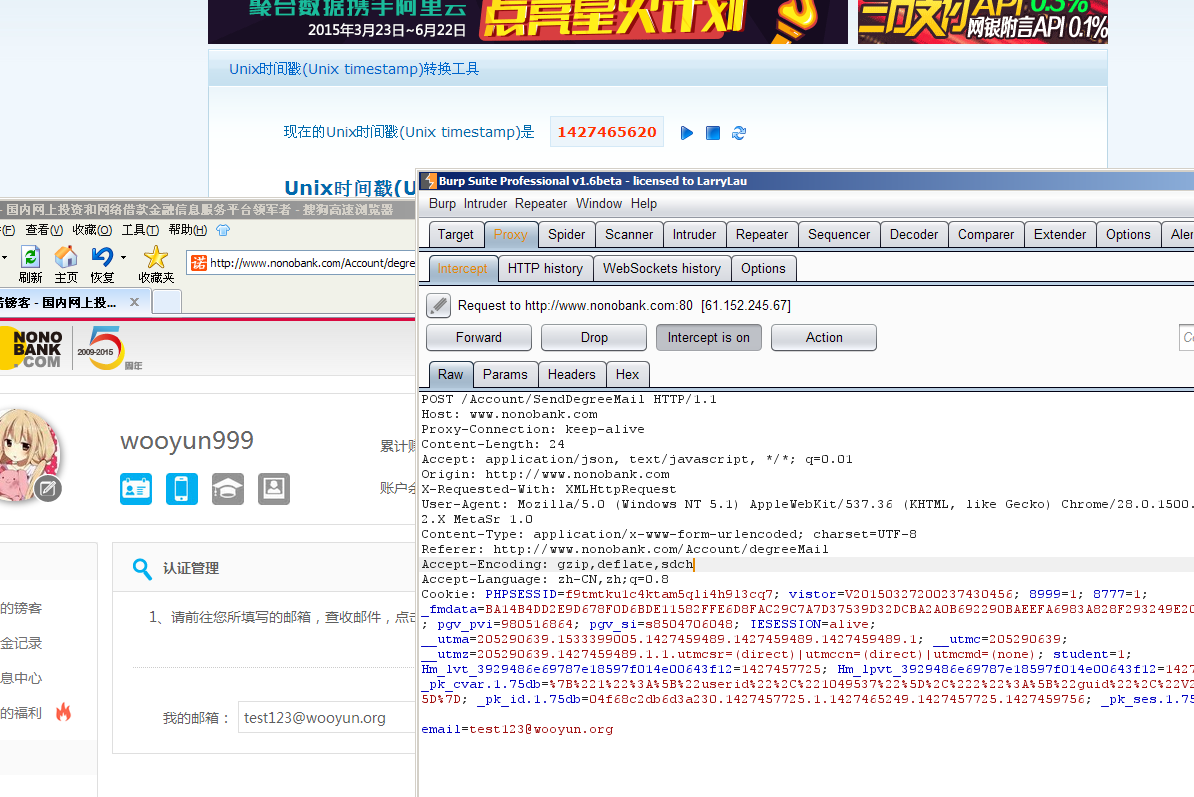1194x797 pixels.
Task: Click the 金记录 sidebar link
Action: point(21,643)
